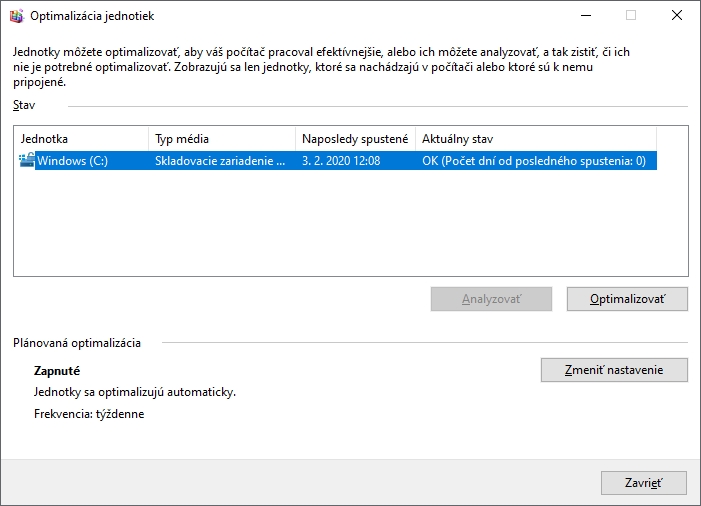Click the Windows (C:) drive icon
Viewport: 701px width, 506px height.
point(26,160)
